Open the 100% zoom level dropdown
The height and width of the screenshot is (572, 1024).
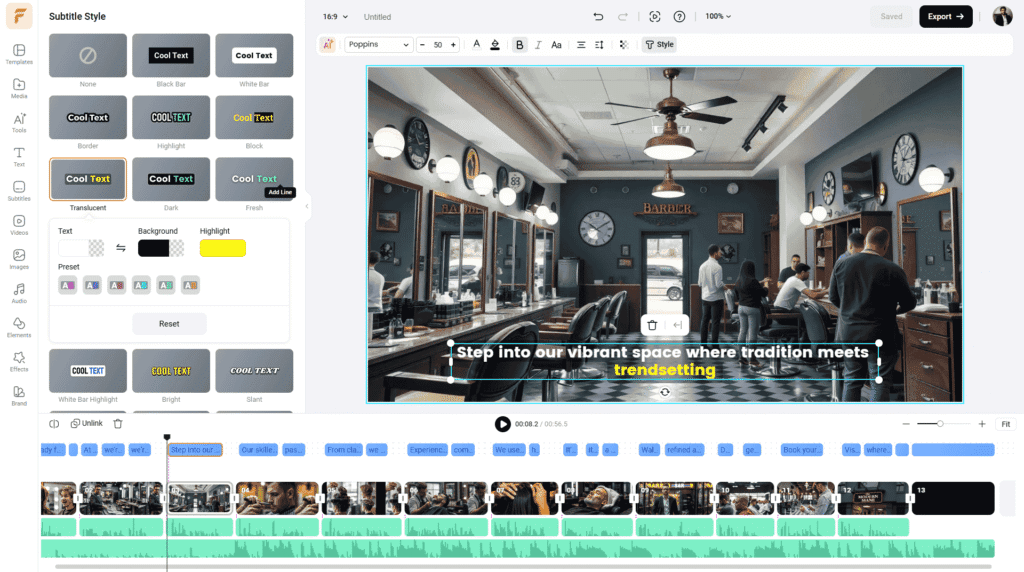[718, 16]
